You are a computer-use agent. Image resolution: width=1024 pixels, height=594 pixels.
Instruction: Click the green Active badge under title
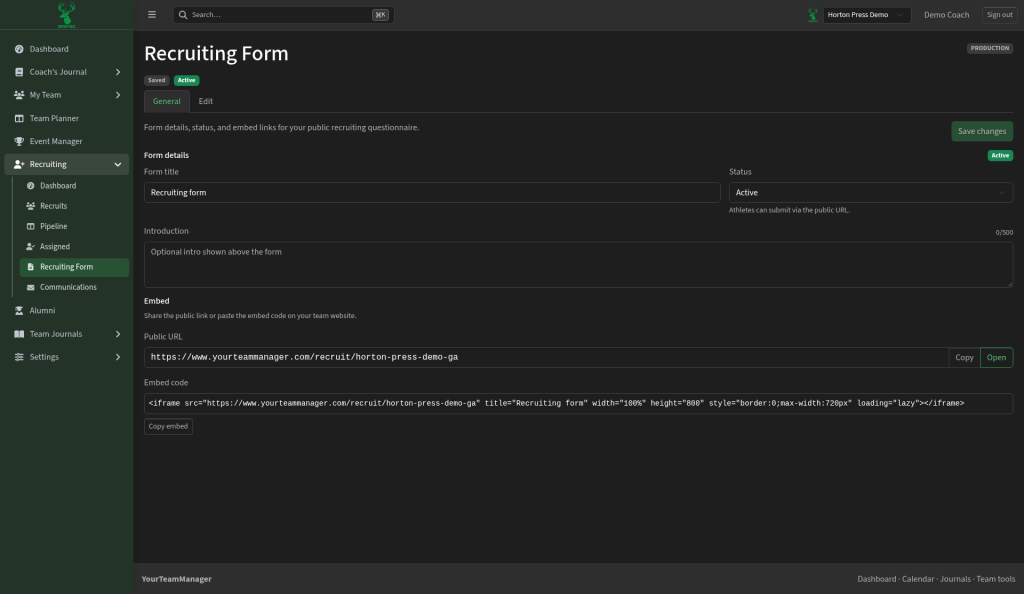[186, 80]
